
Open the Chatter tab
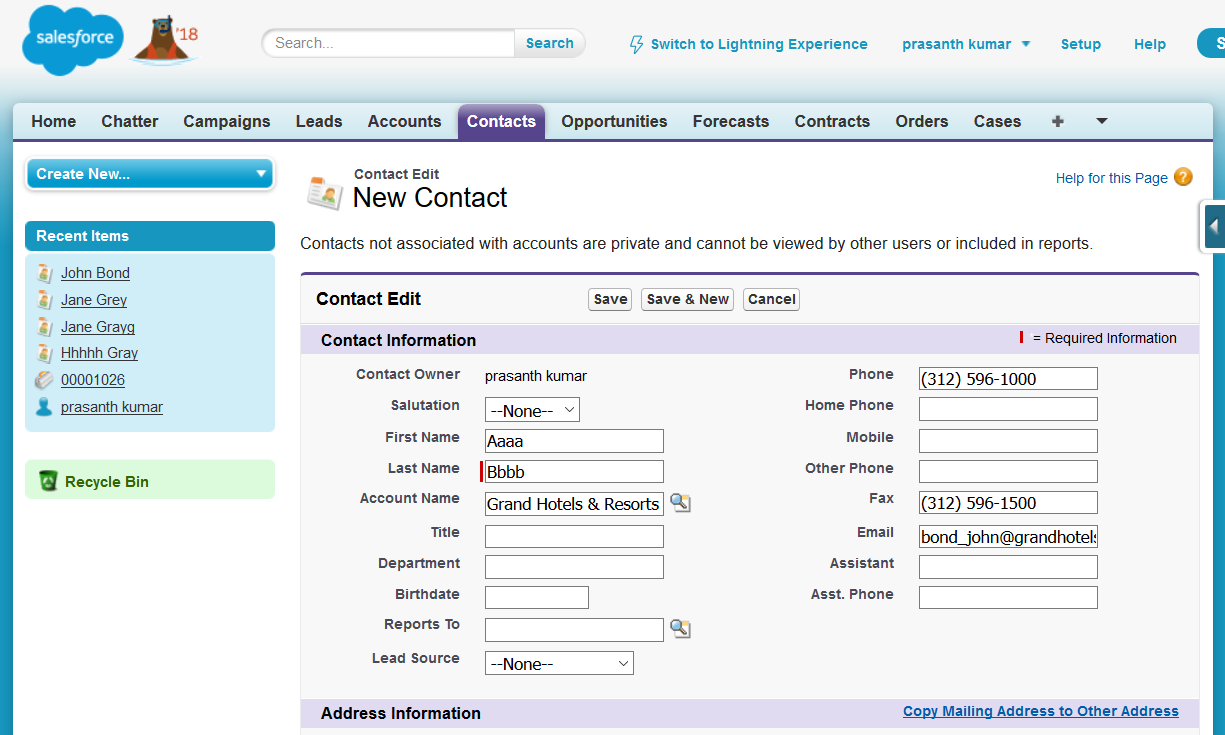pyautogui.click(x=130, y=121)
